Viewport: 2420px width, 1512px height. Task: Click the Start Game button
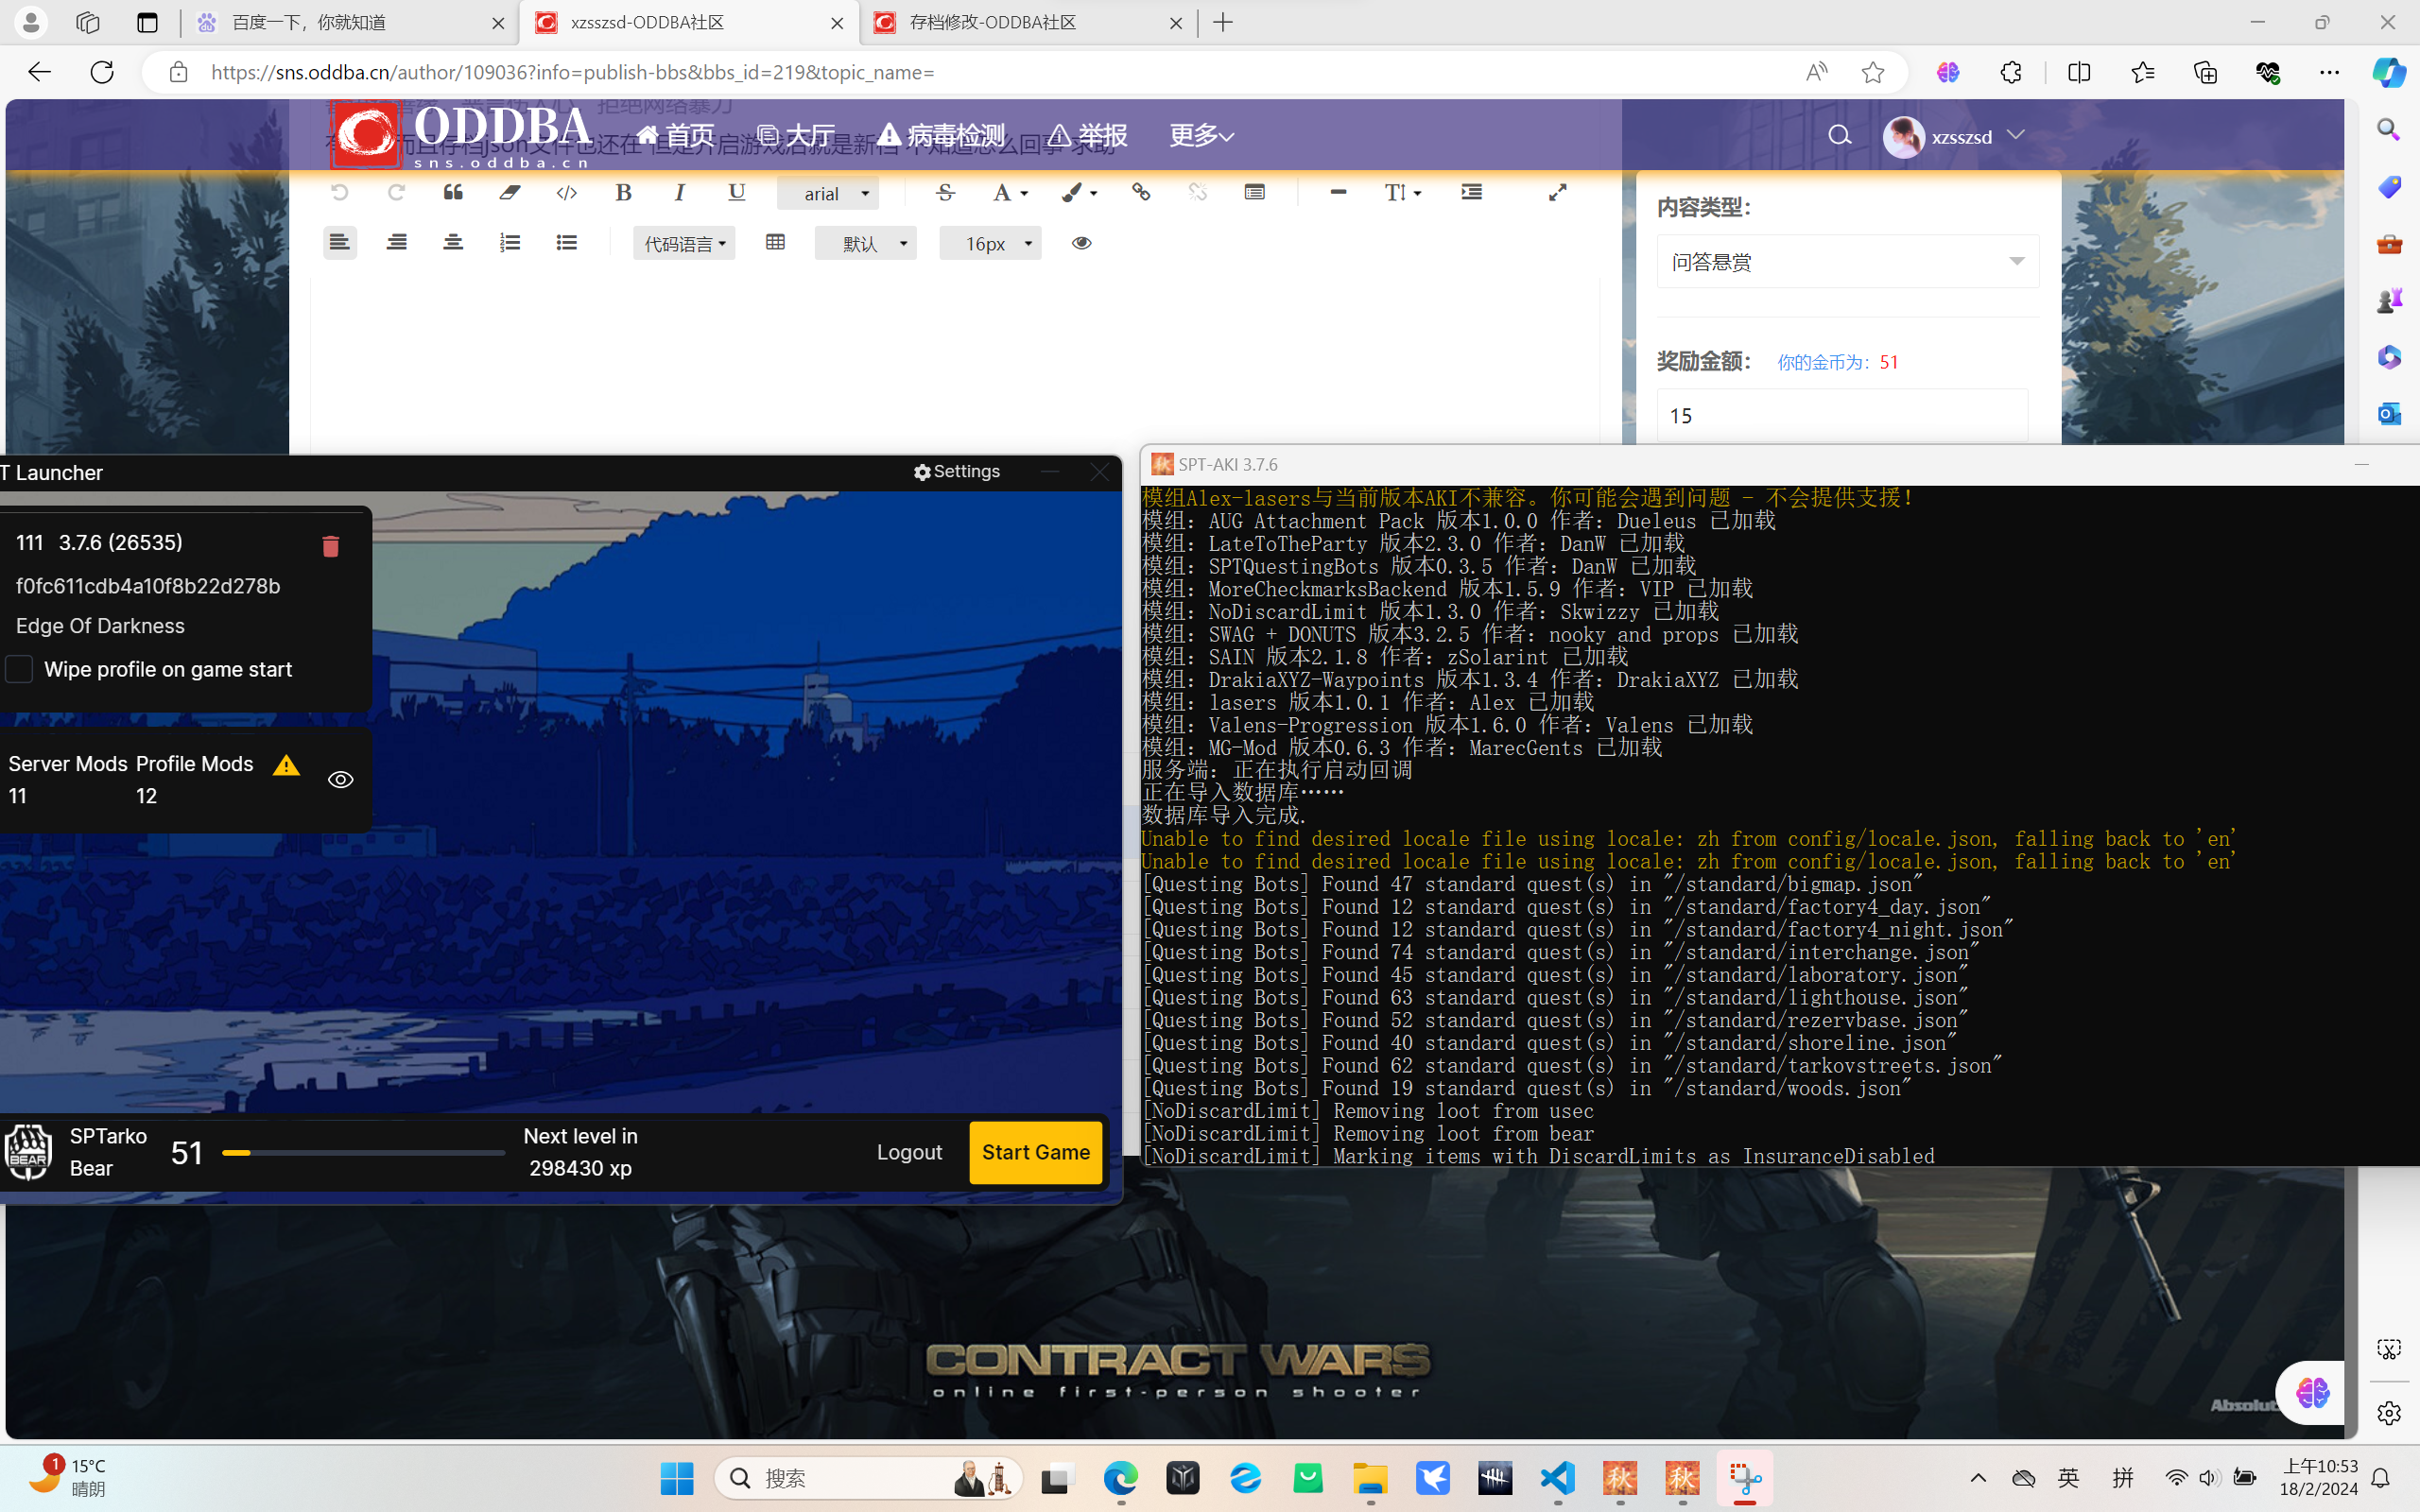(x=1036, y=1152)
